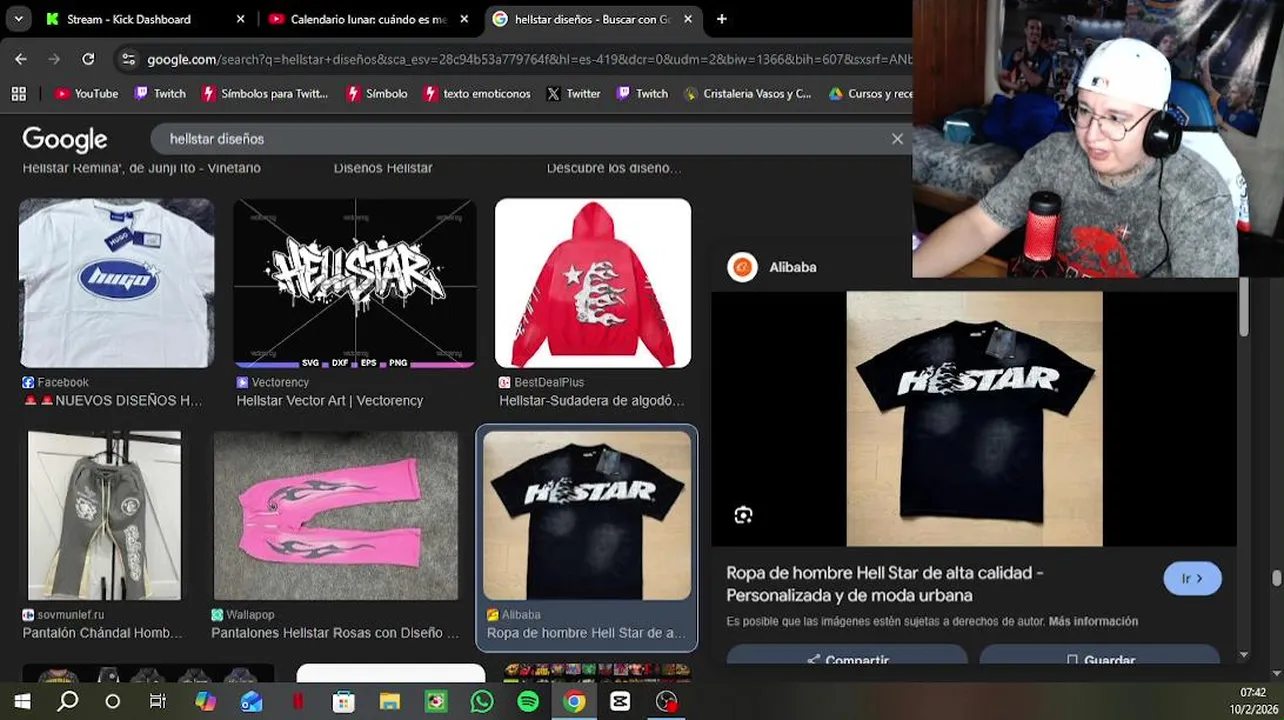Clear search with the X icon
Image resolution: width=1284 pixels, height=720 pixels.
click(x=897, y=139)
